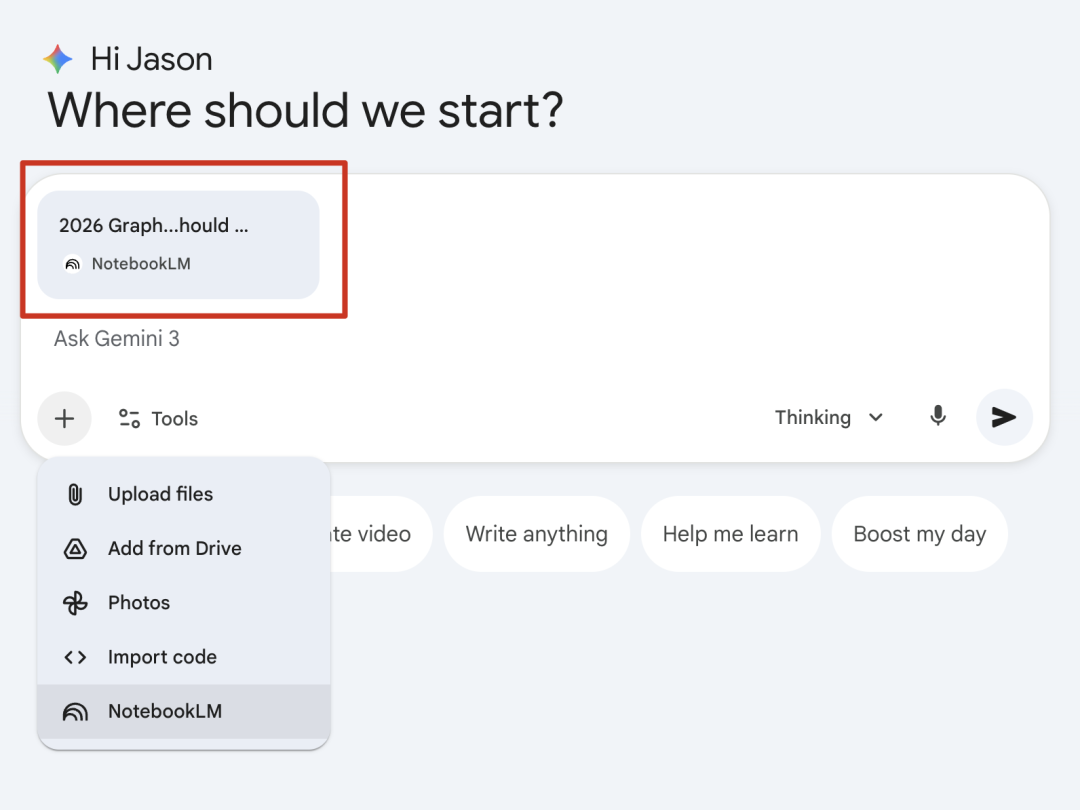Click the Help me learn chip
The width and height of the screenshot is (1080, 810).
pyautogui.click(x=730, y=534)
